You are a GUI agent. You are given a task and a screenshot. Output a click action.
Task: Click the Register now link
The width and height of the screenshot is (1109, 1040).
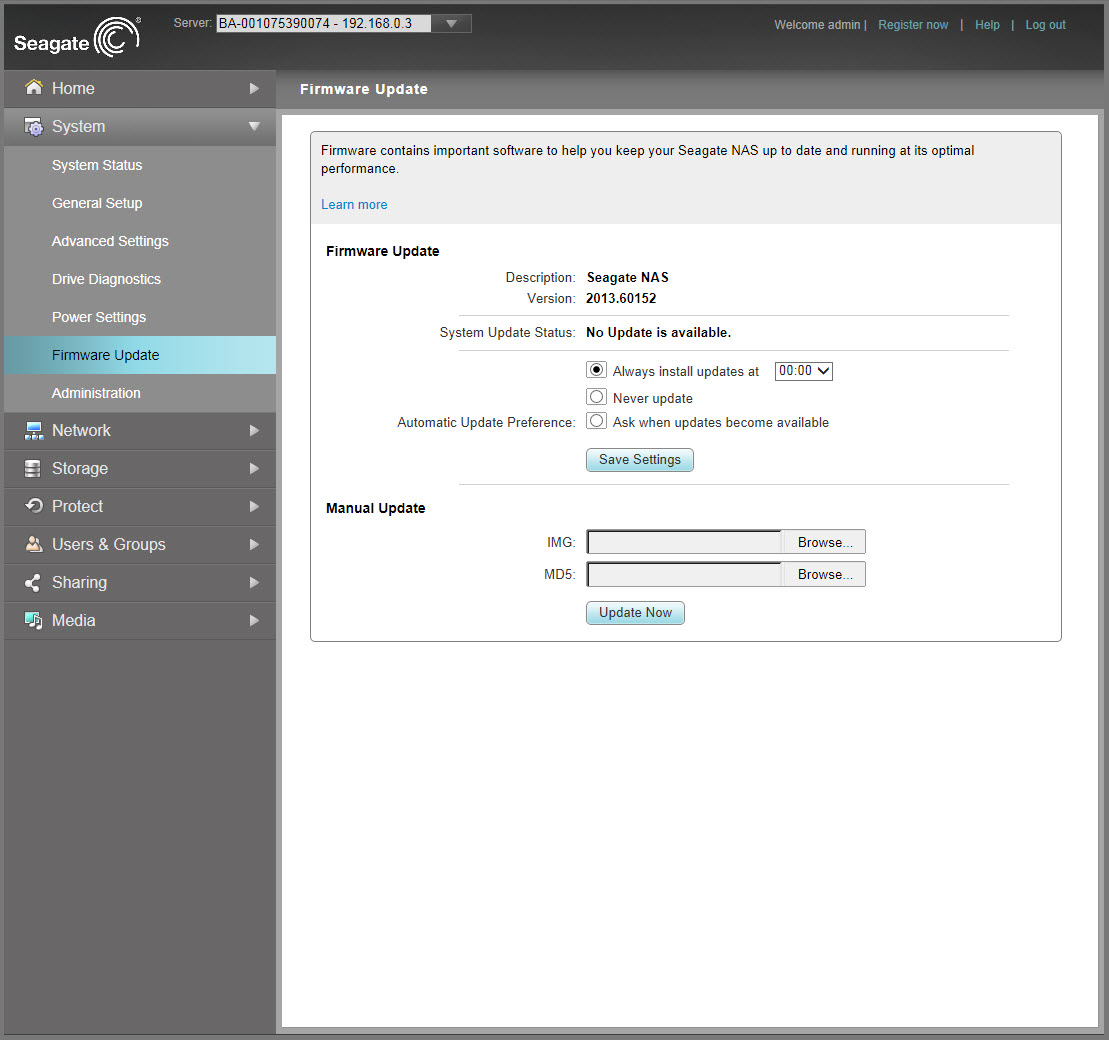coord(913,25)
